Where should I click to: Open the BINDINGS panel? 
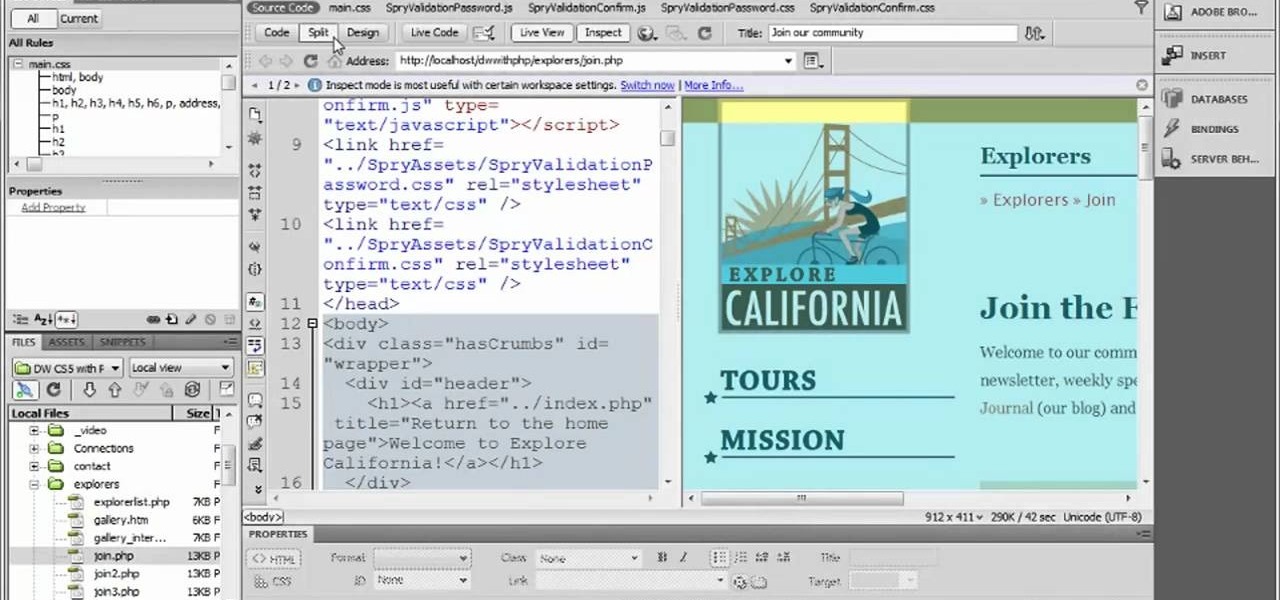coord(1214,129)
